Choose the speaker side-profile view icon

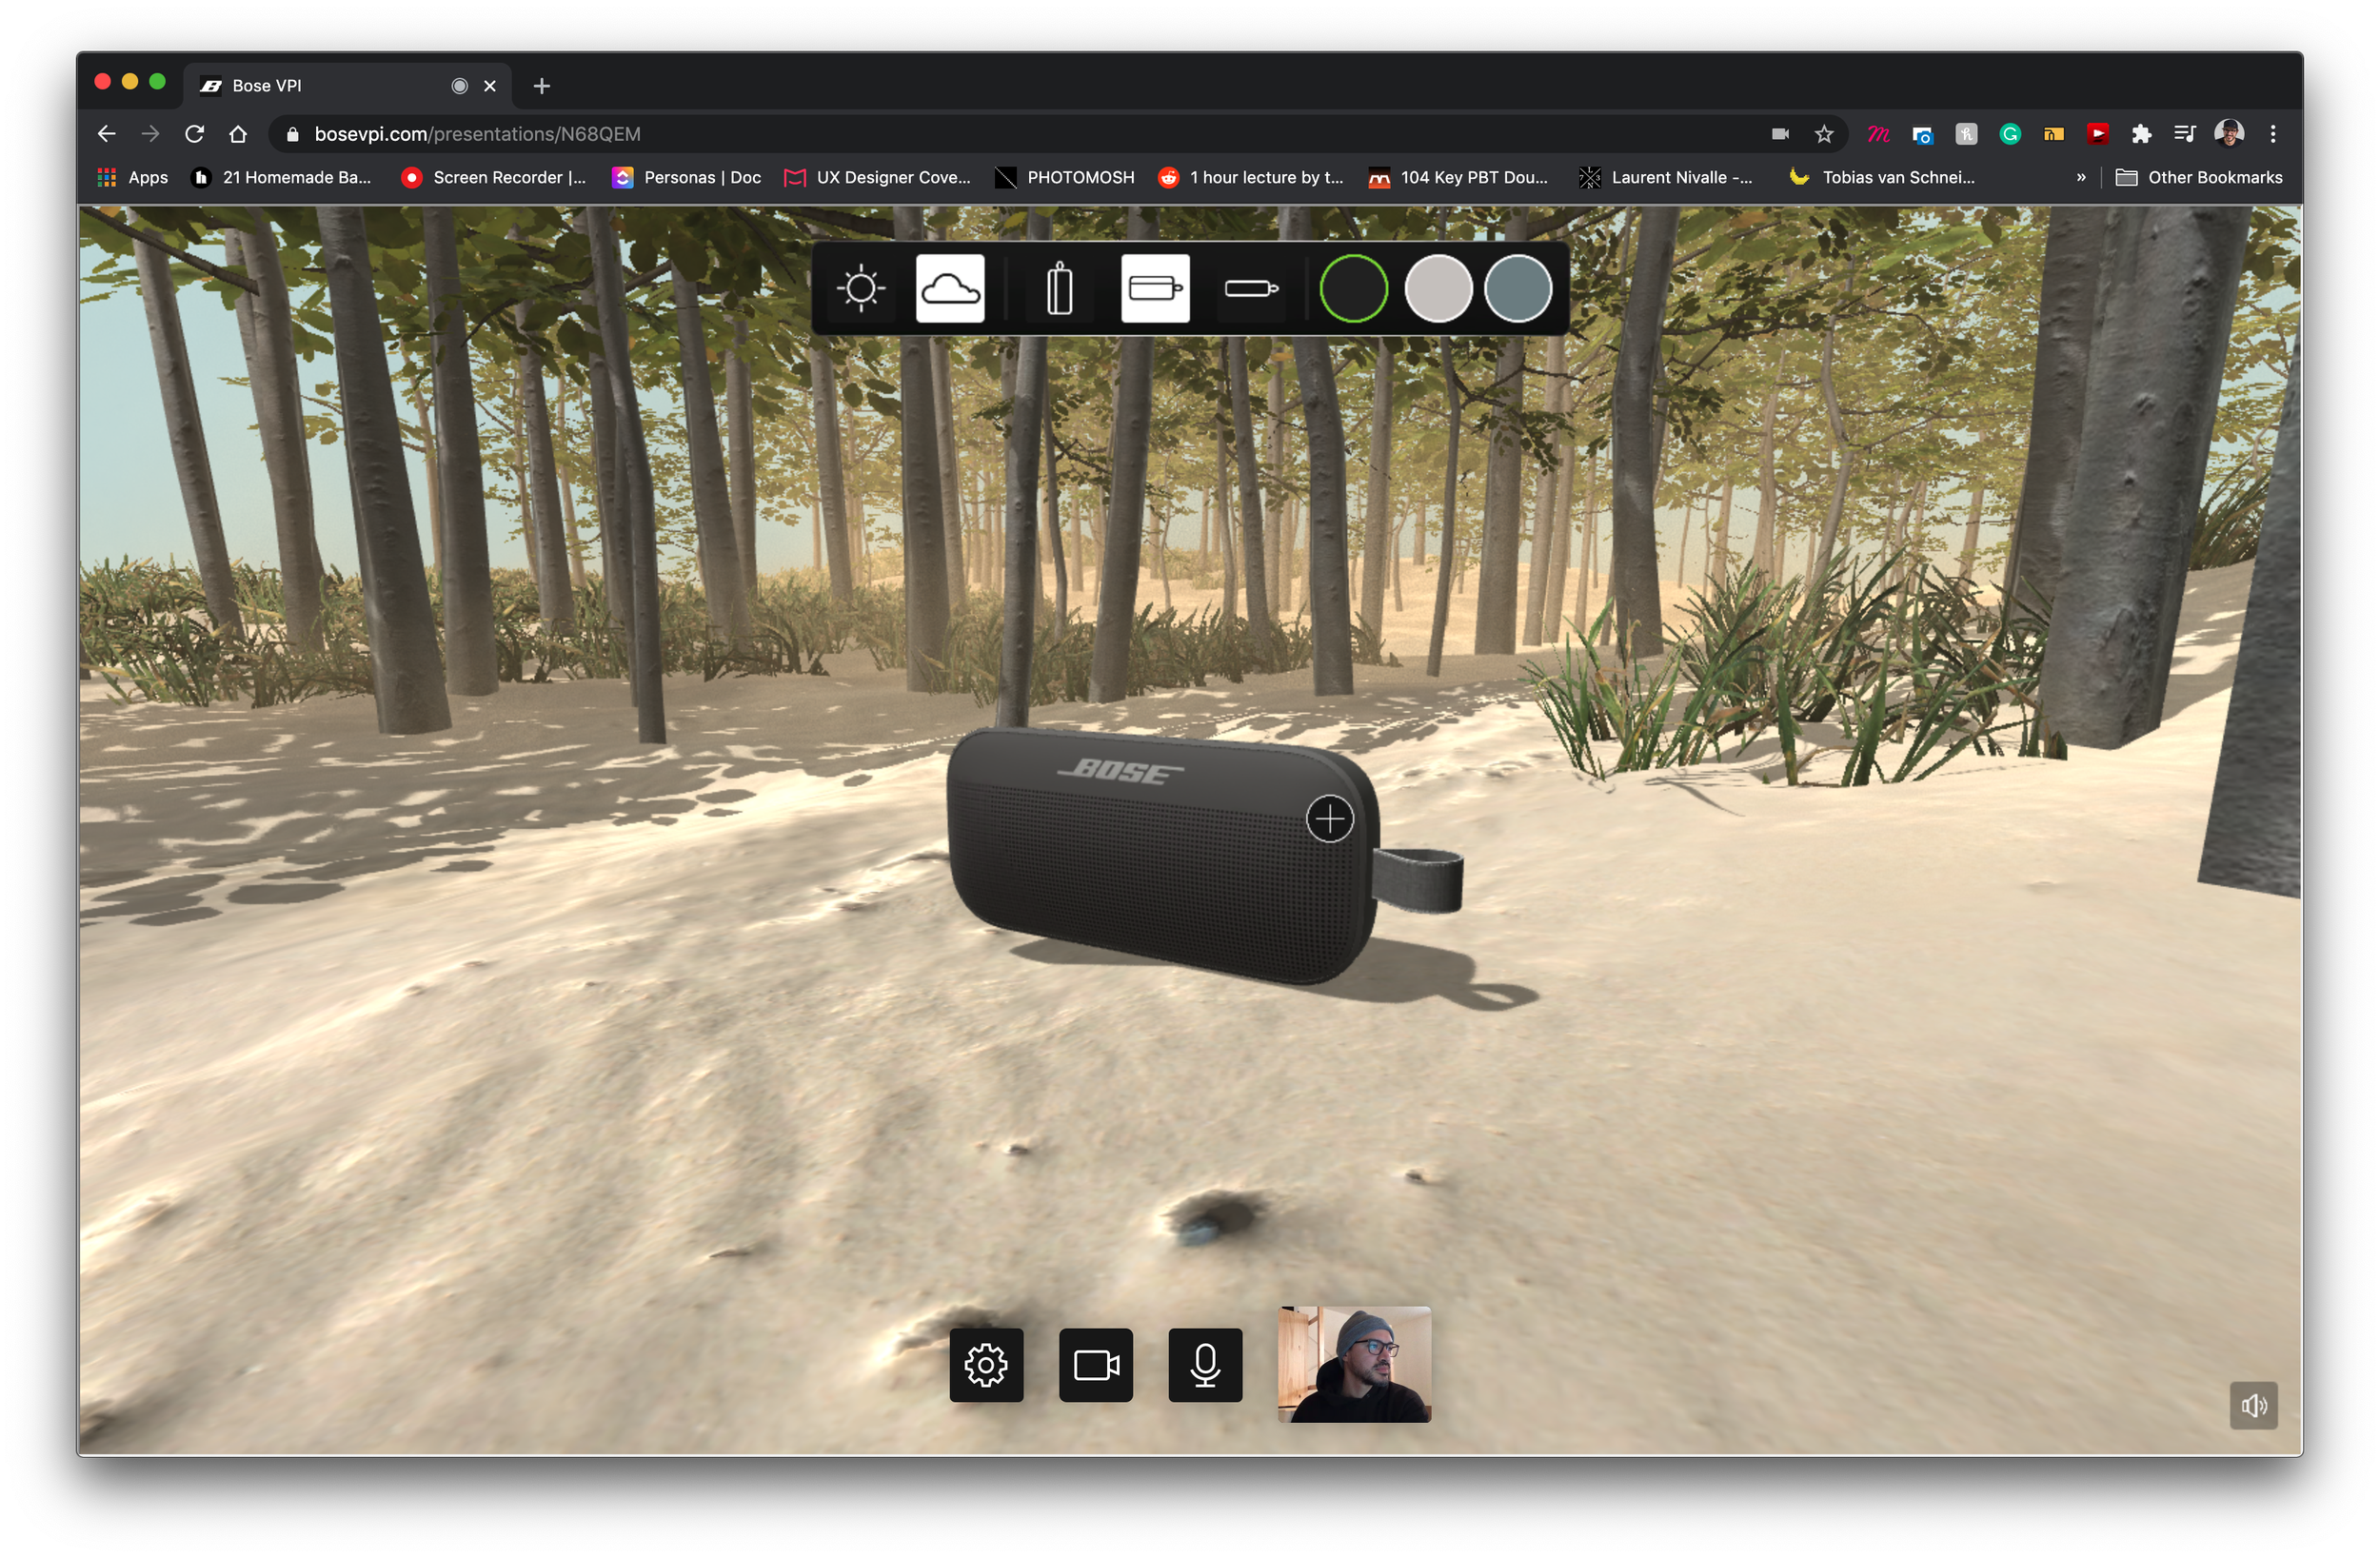pyautogui.click(x=1250, y=289)
